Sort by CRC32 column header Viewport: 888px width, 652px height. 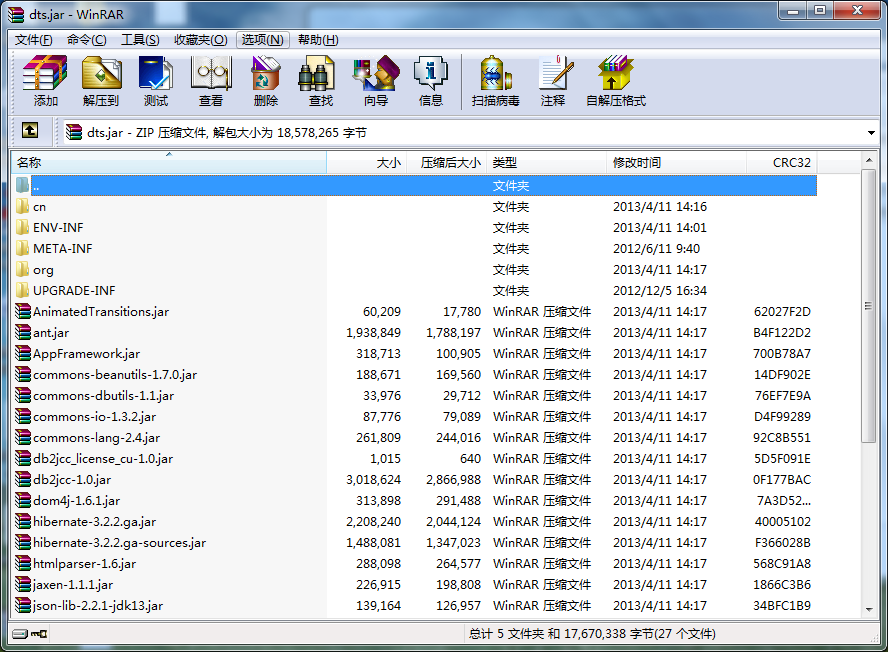[x=782, y=163]
